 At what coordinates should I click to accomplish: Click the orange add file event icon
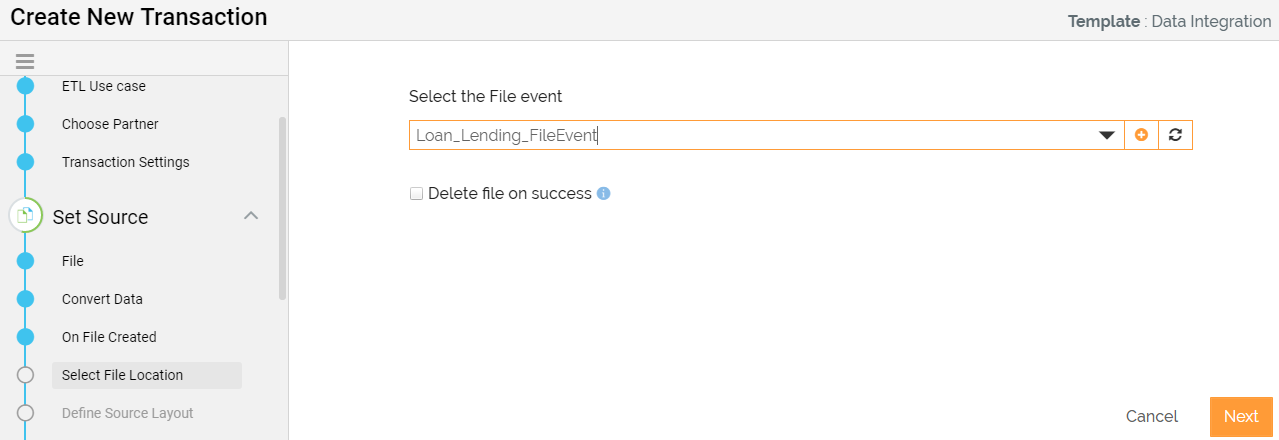pyautogui.click(x=1141, y=135)
